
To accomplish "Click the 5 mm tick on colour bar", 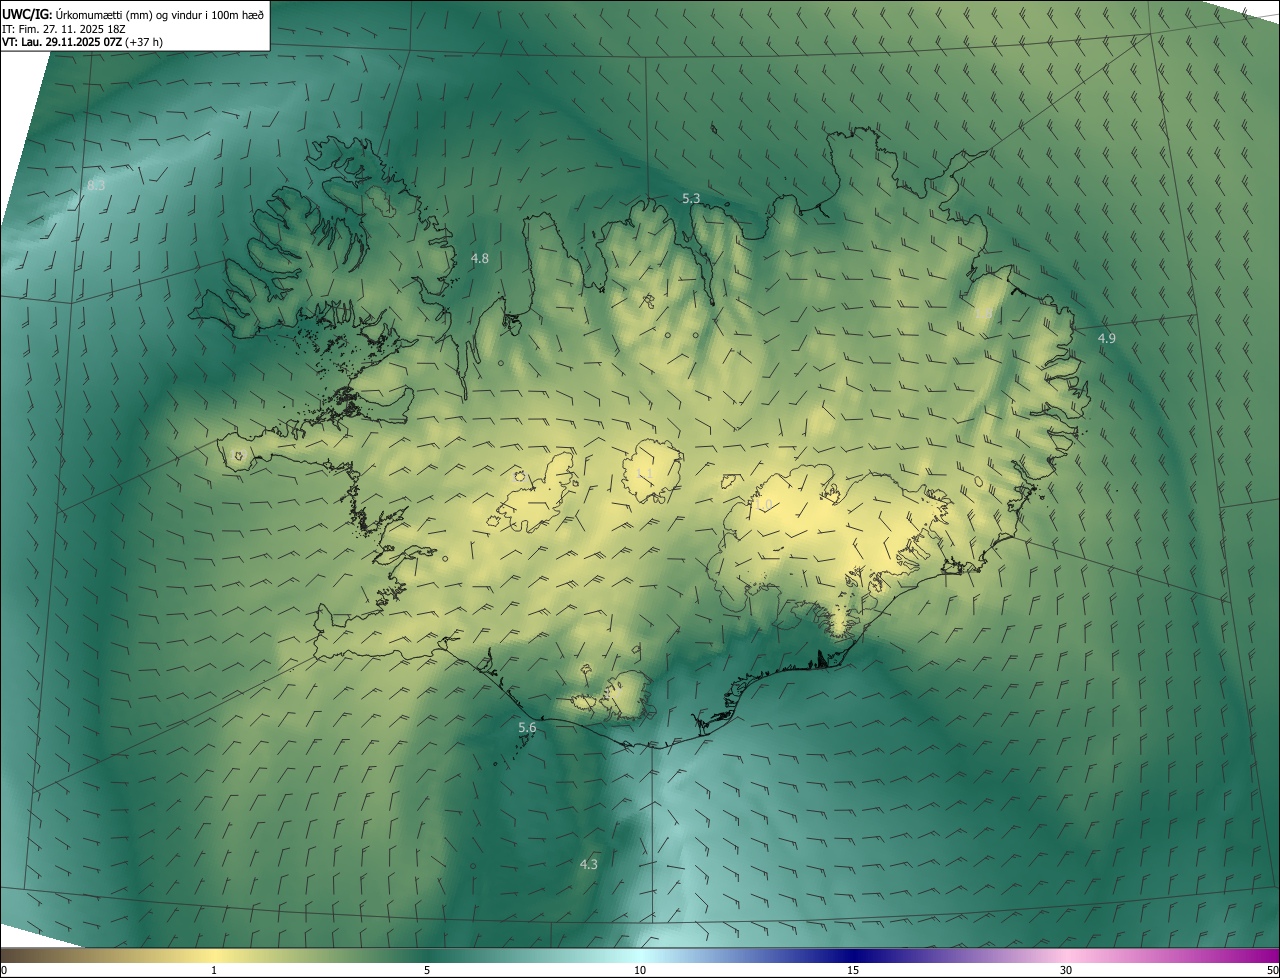I will click(x=427, y=970).
